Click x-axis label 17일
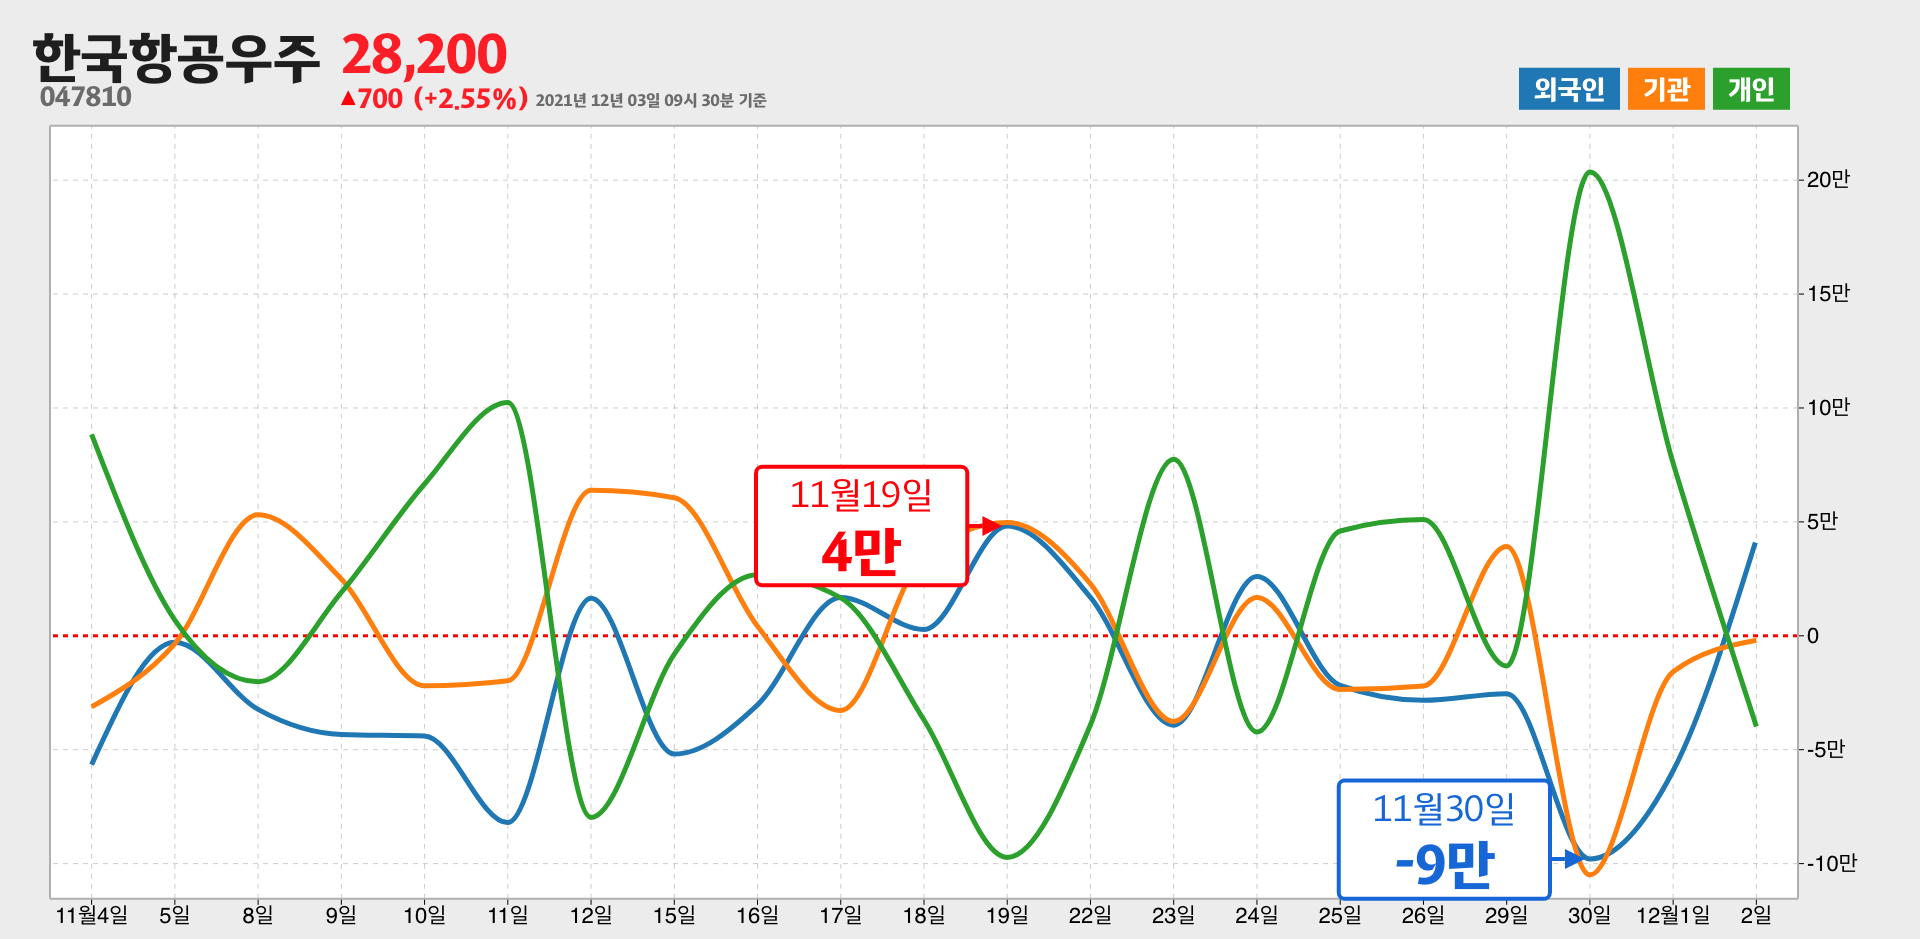This screenshot has width=1920, height=939. point(840,915)
